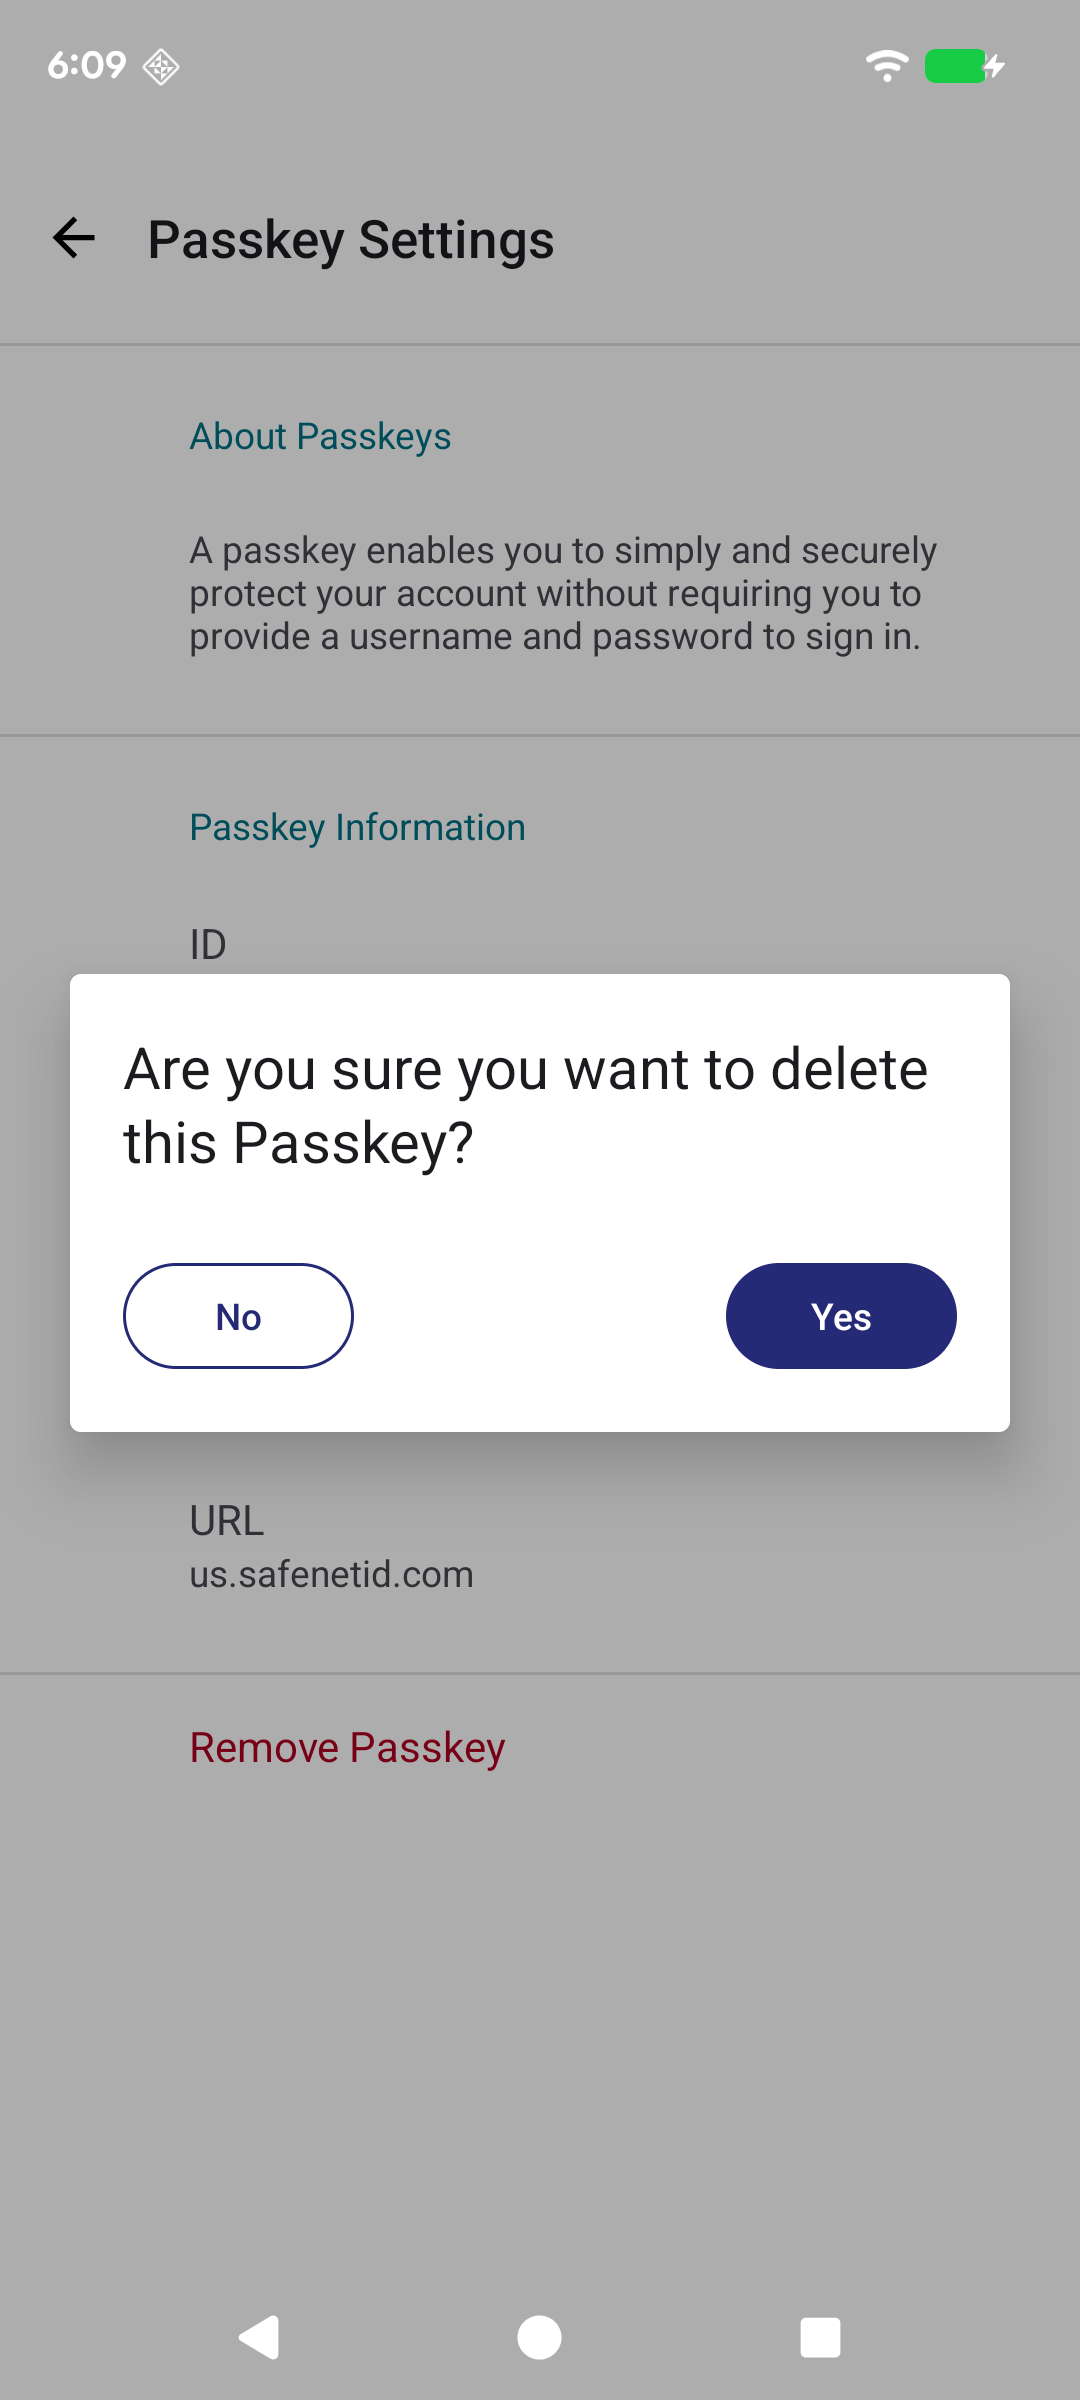This screenshot has height=2400, width=1080.
Task: Toggle the outlined No pill control
Action: tap(237, 1316)
